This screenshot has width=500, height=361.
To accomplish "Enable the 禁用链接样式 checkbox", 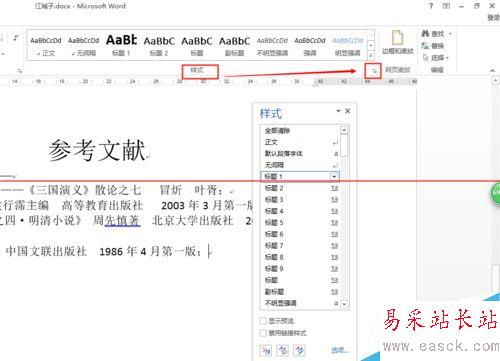I will [x=263, y=333].
